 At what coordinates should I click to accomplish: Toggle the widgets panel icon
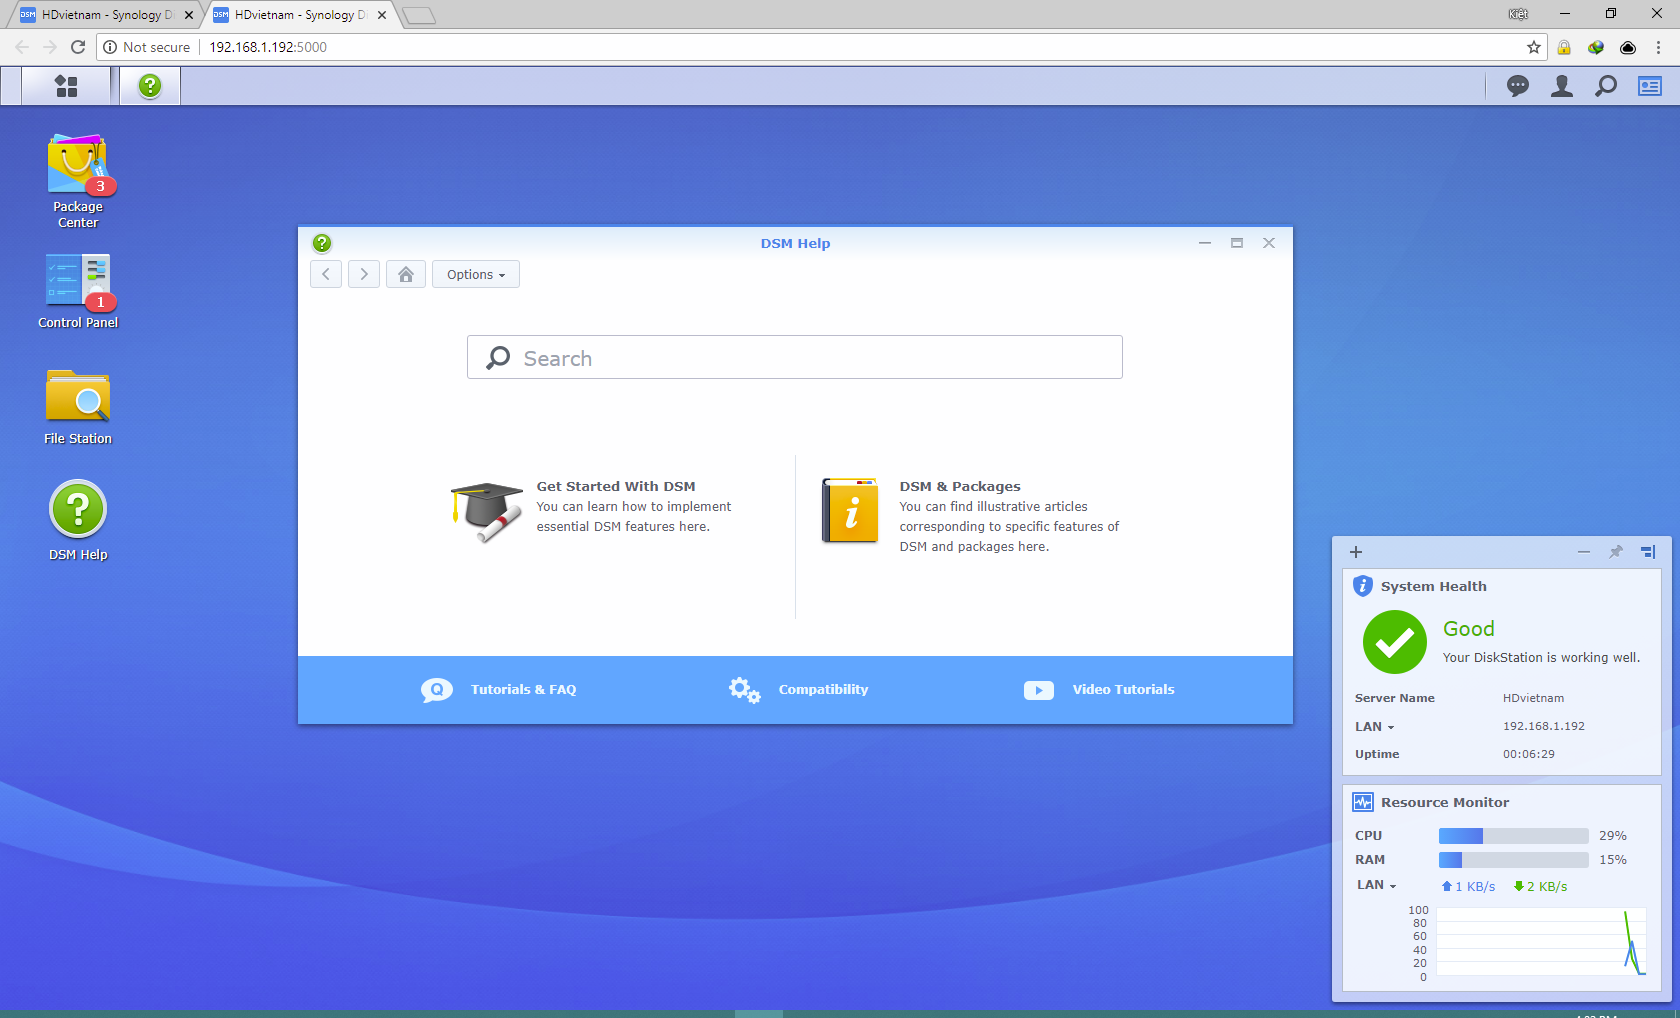tap(1650, 86)
